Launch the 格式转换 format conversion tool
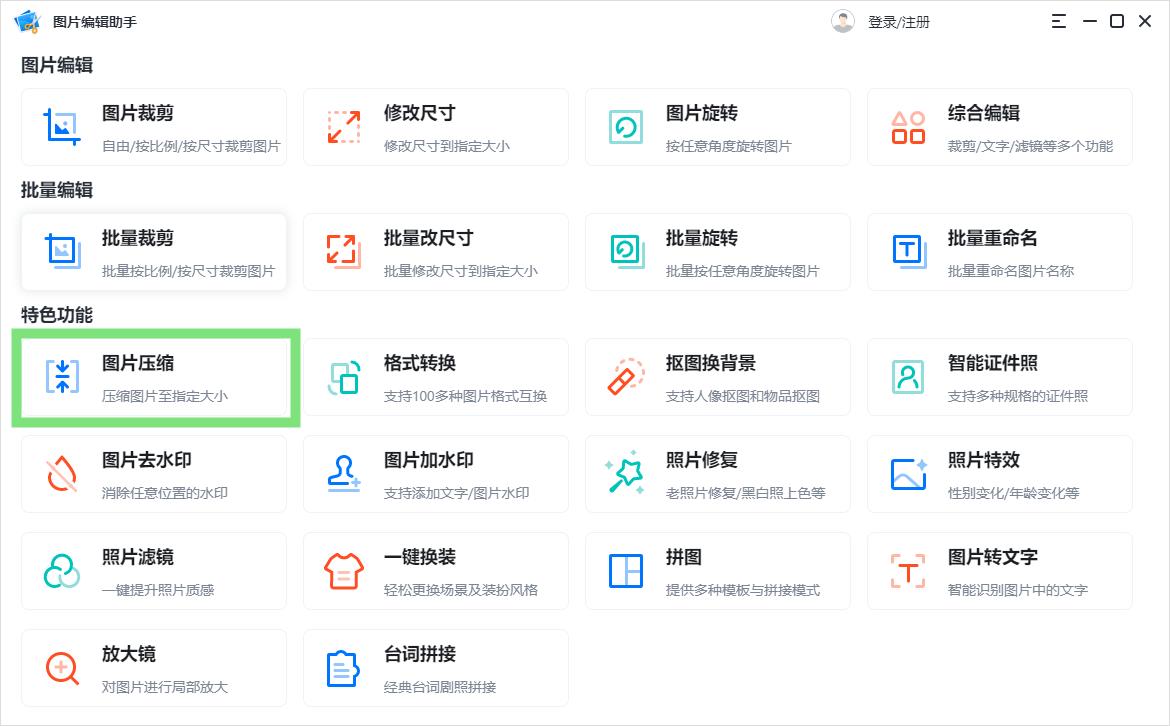This screenshot has height=726, width=1170. pyautogui.click(x=436, y=377)
